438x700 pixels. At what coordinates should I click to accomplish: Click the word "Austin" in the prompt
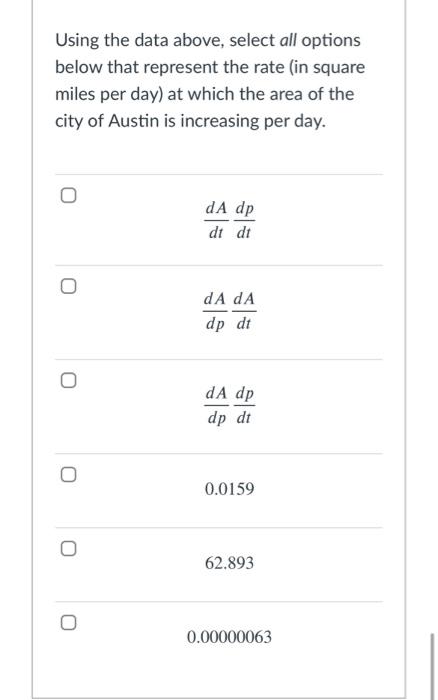click(133, 121)
